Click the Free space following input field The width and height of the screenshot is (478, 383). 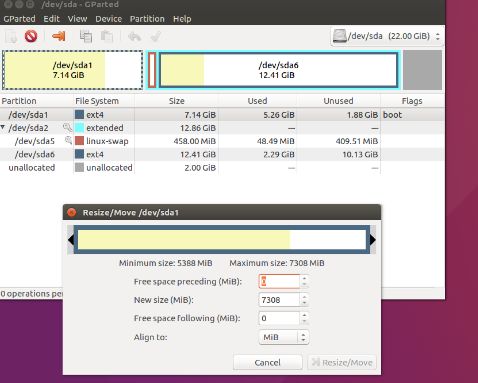click(x=279, y=318)
